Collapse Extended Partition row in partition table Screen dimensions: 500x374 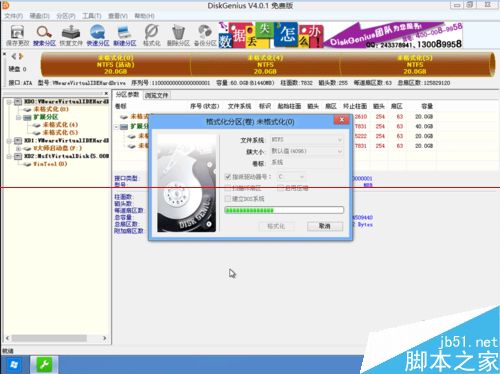116,127
